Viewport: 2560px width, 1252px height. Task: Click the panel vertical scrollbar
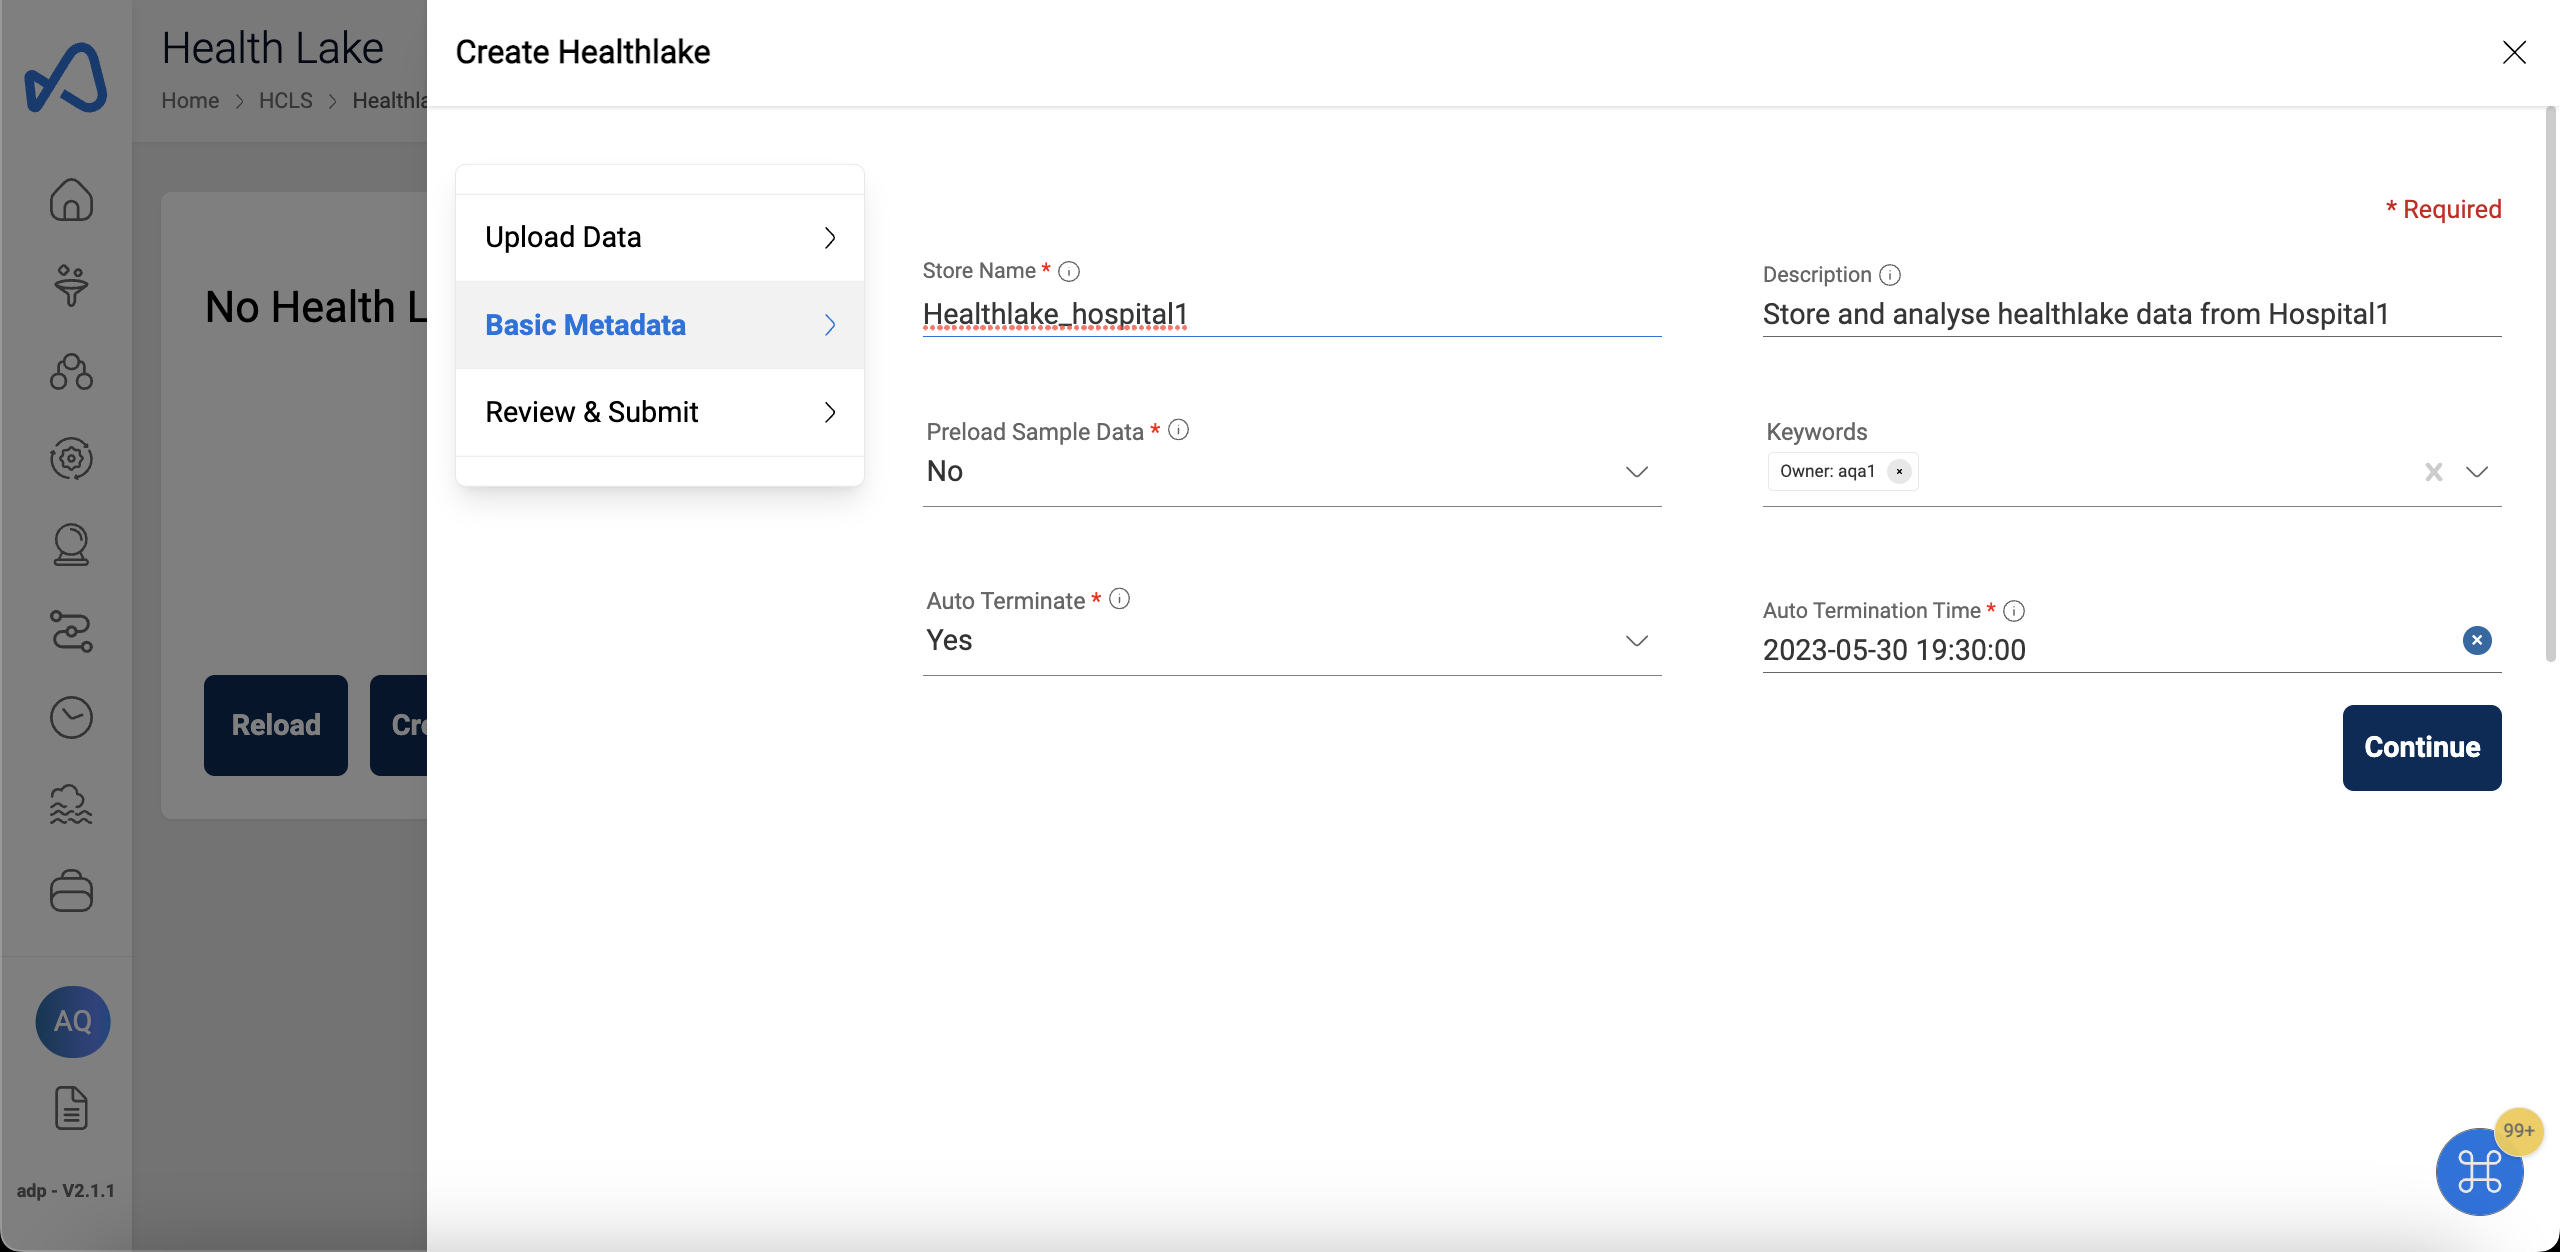(x=2550, y=385)
